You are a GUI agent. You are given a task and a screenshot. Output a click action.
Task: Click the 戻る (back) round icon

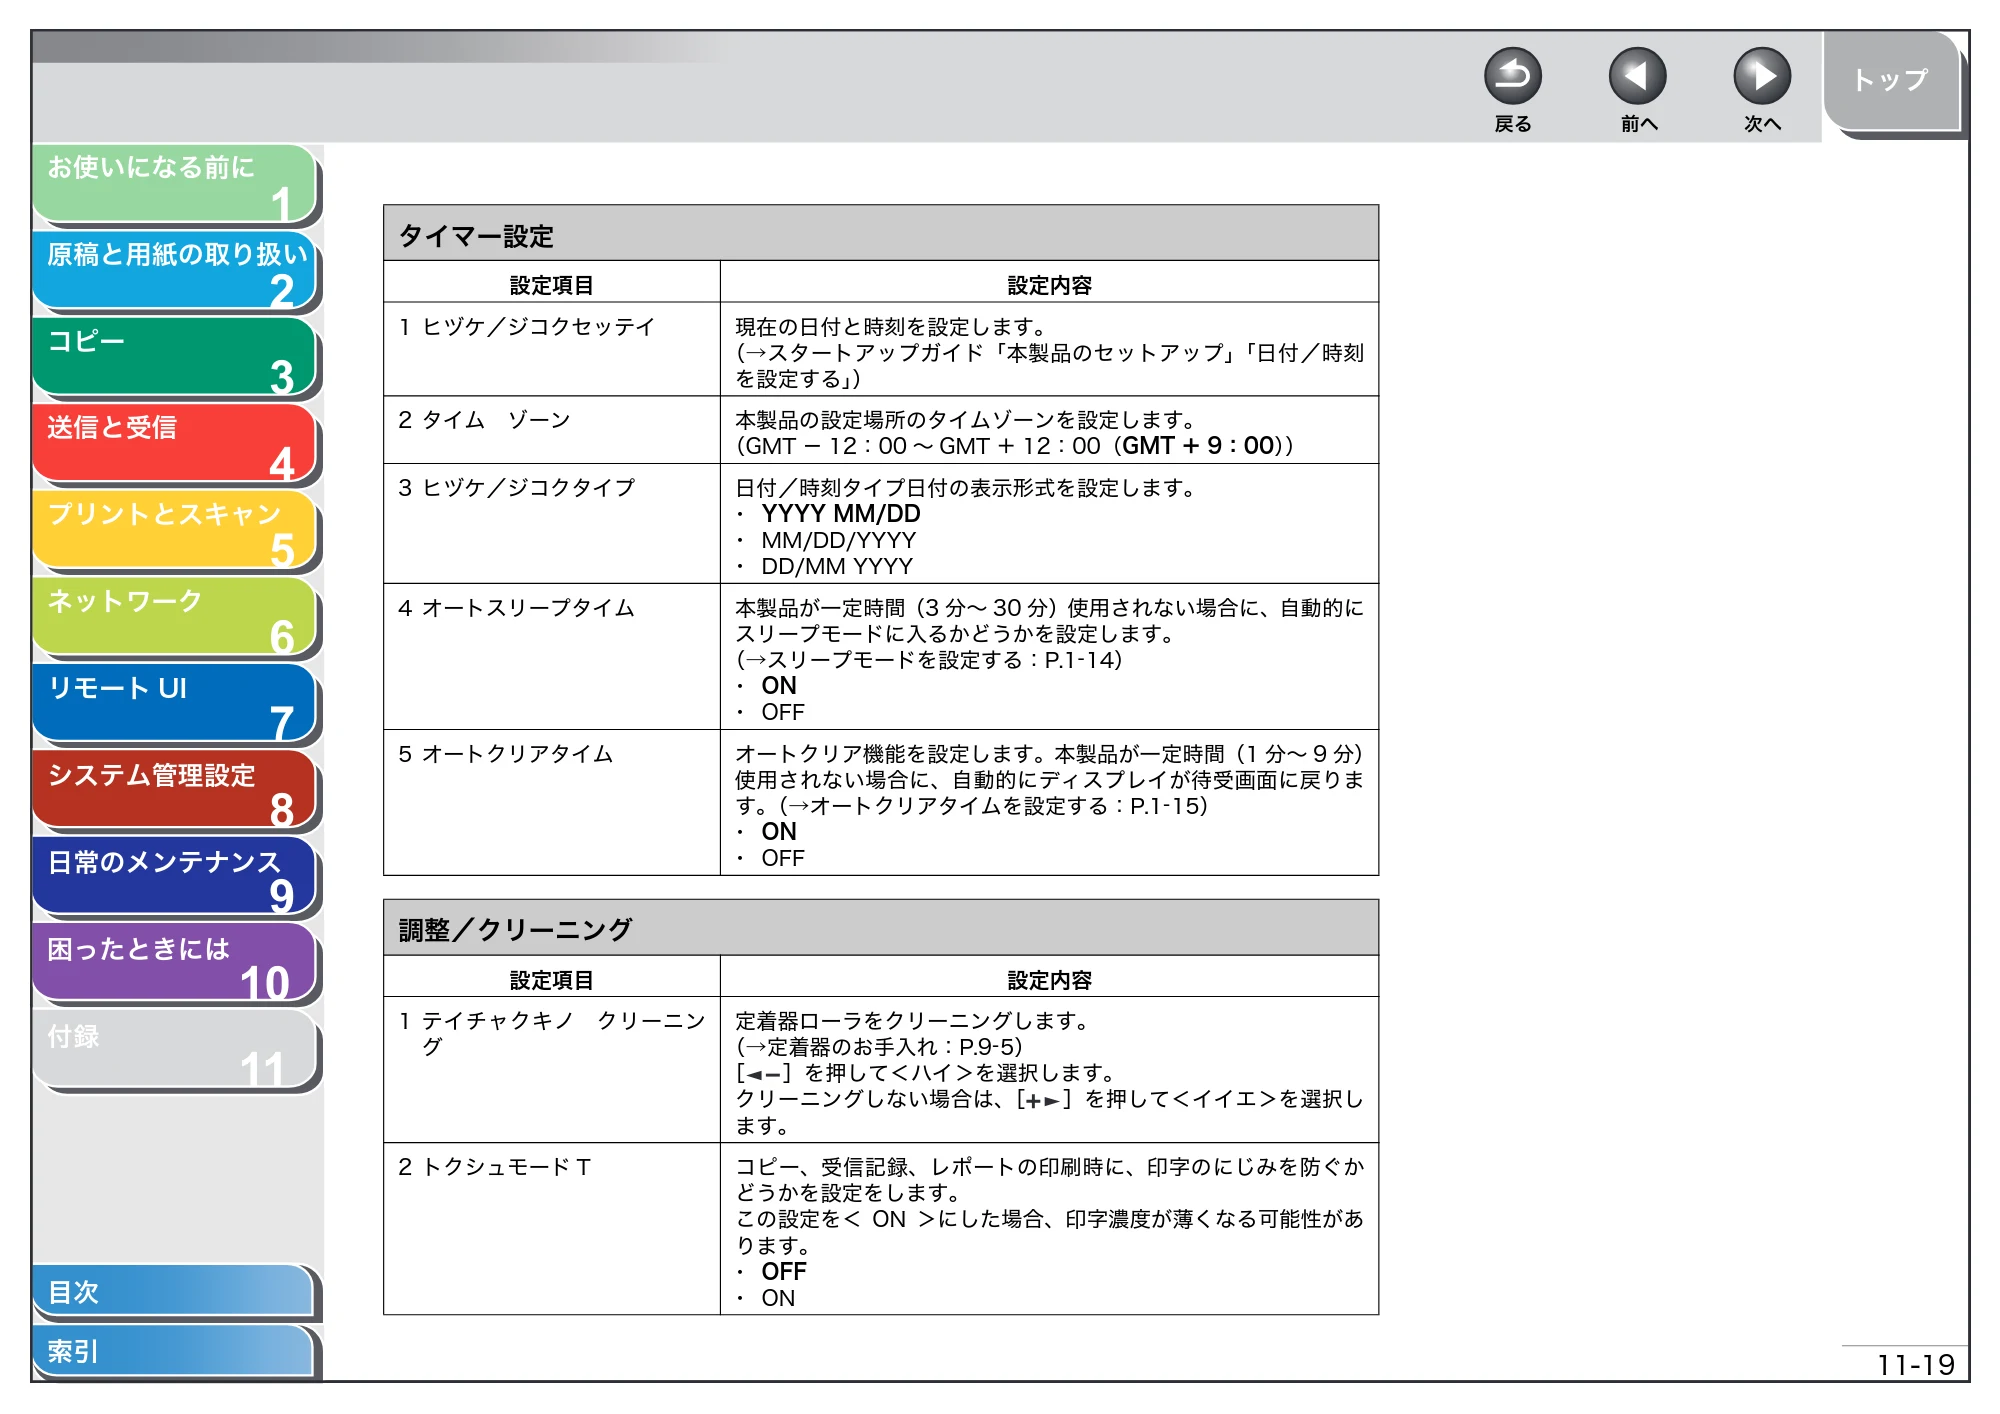pyautogui.click(x=1512, y=77)
